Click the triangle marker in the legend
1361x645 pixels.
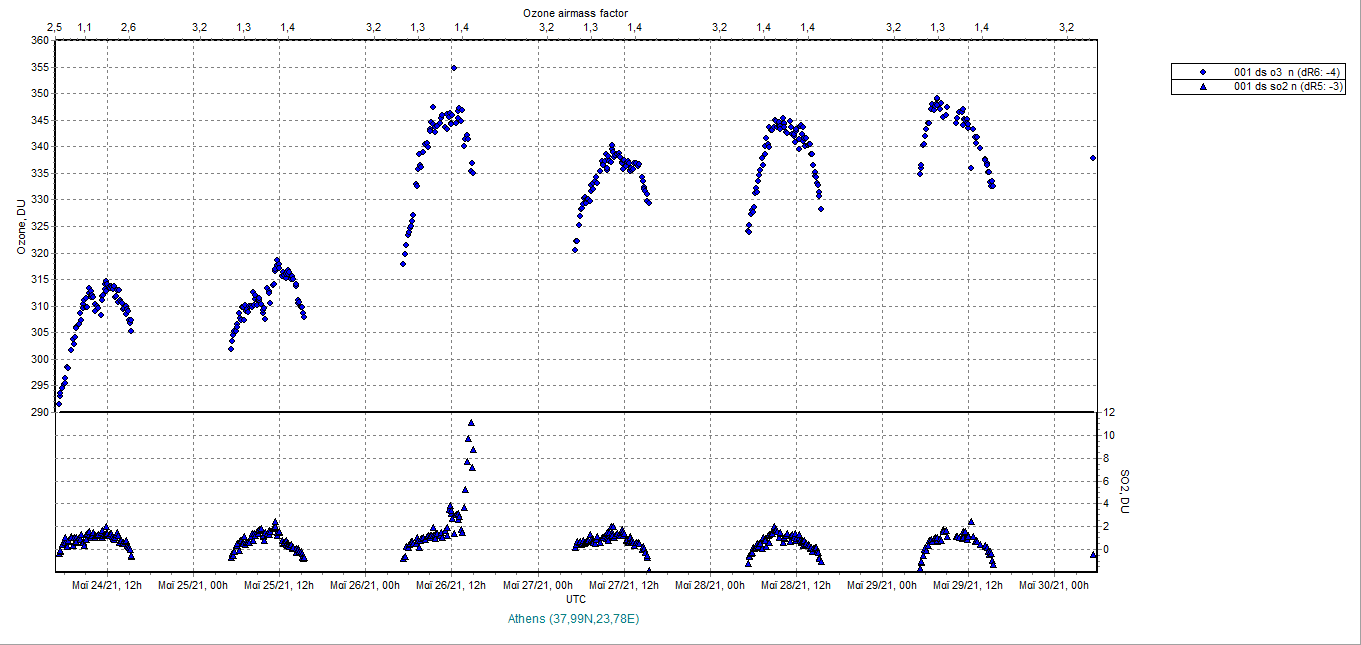click(1203, 87)
